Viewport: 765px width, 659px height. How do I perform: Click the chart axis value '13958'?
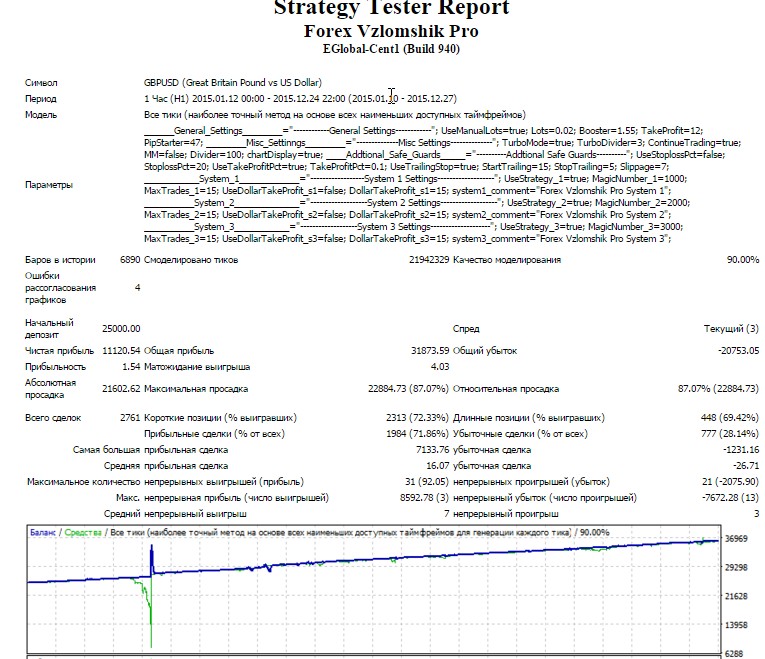click(736, 625)
